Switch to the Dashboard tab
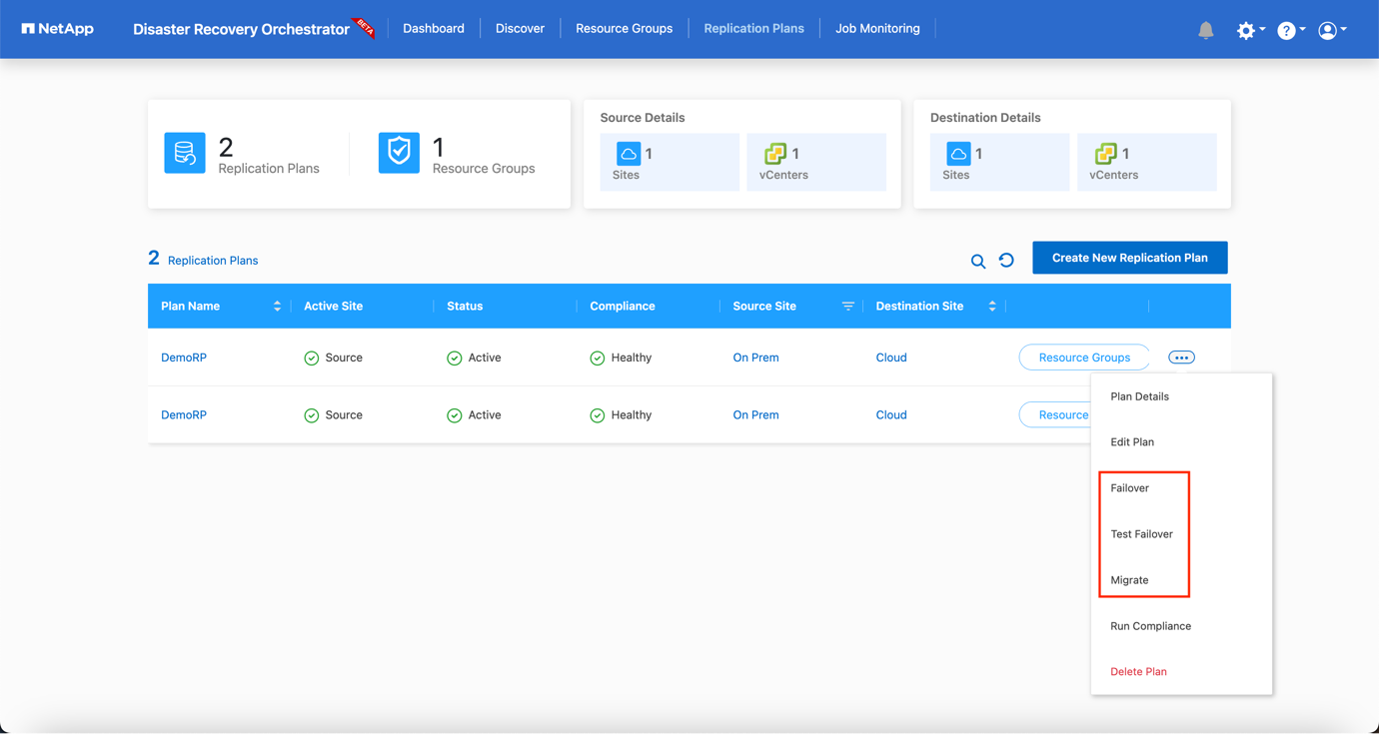 pos(433,28)
